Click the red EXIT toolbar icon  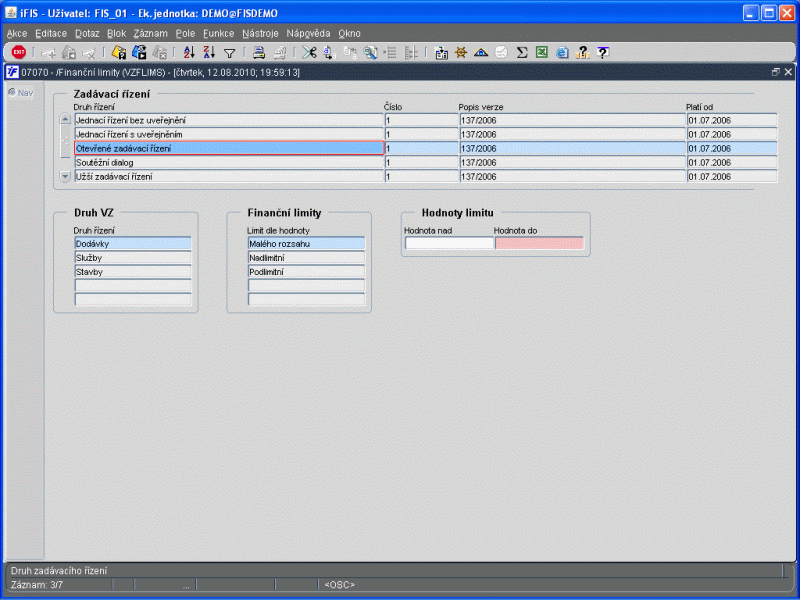click(19, 52)
